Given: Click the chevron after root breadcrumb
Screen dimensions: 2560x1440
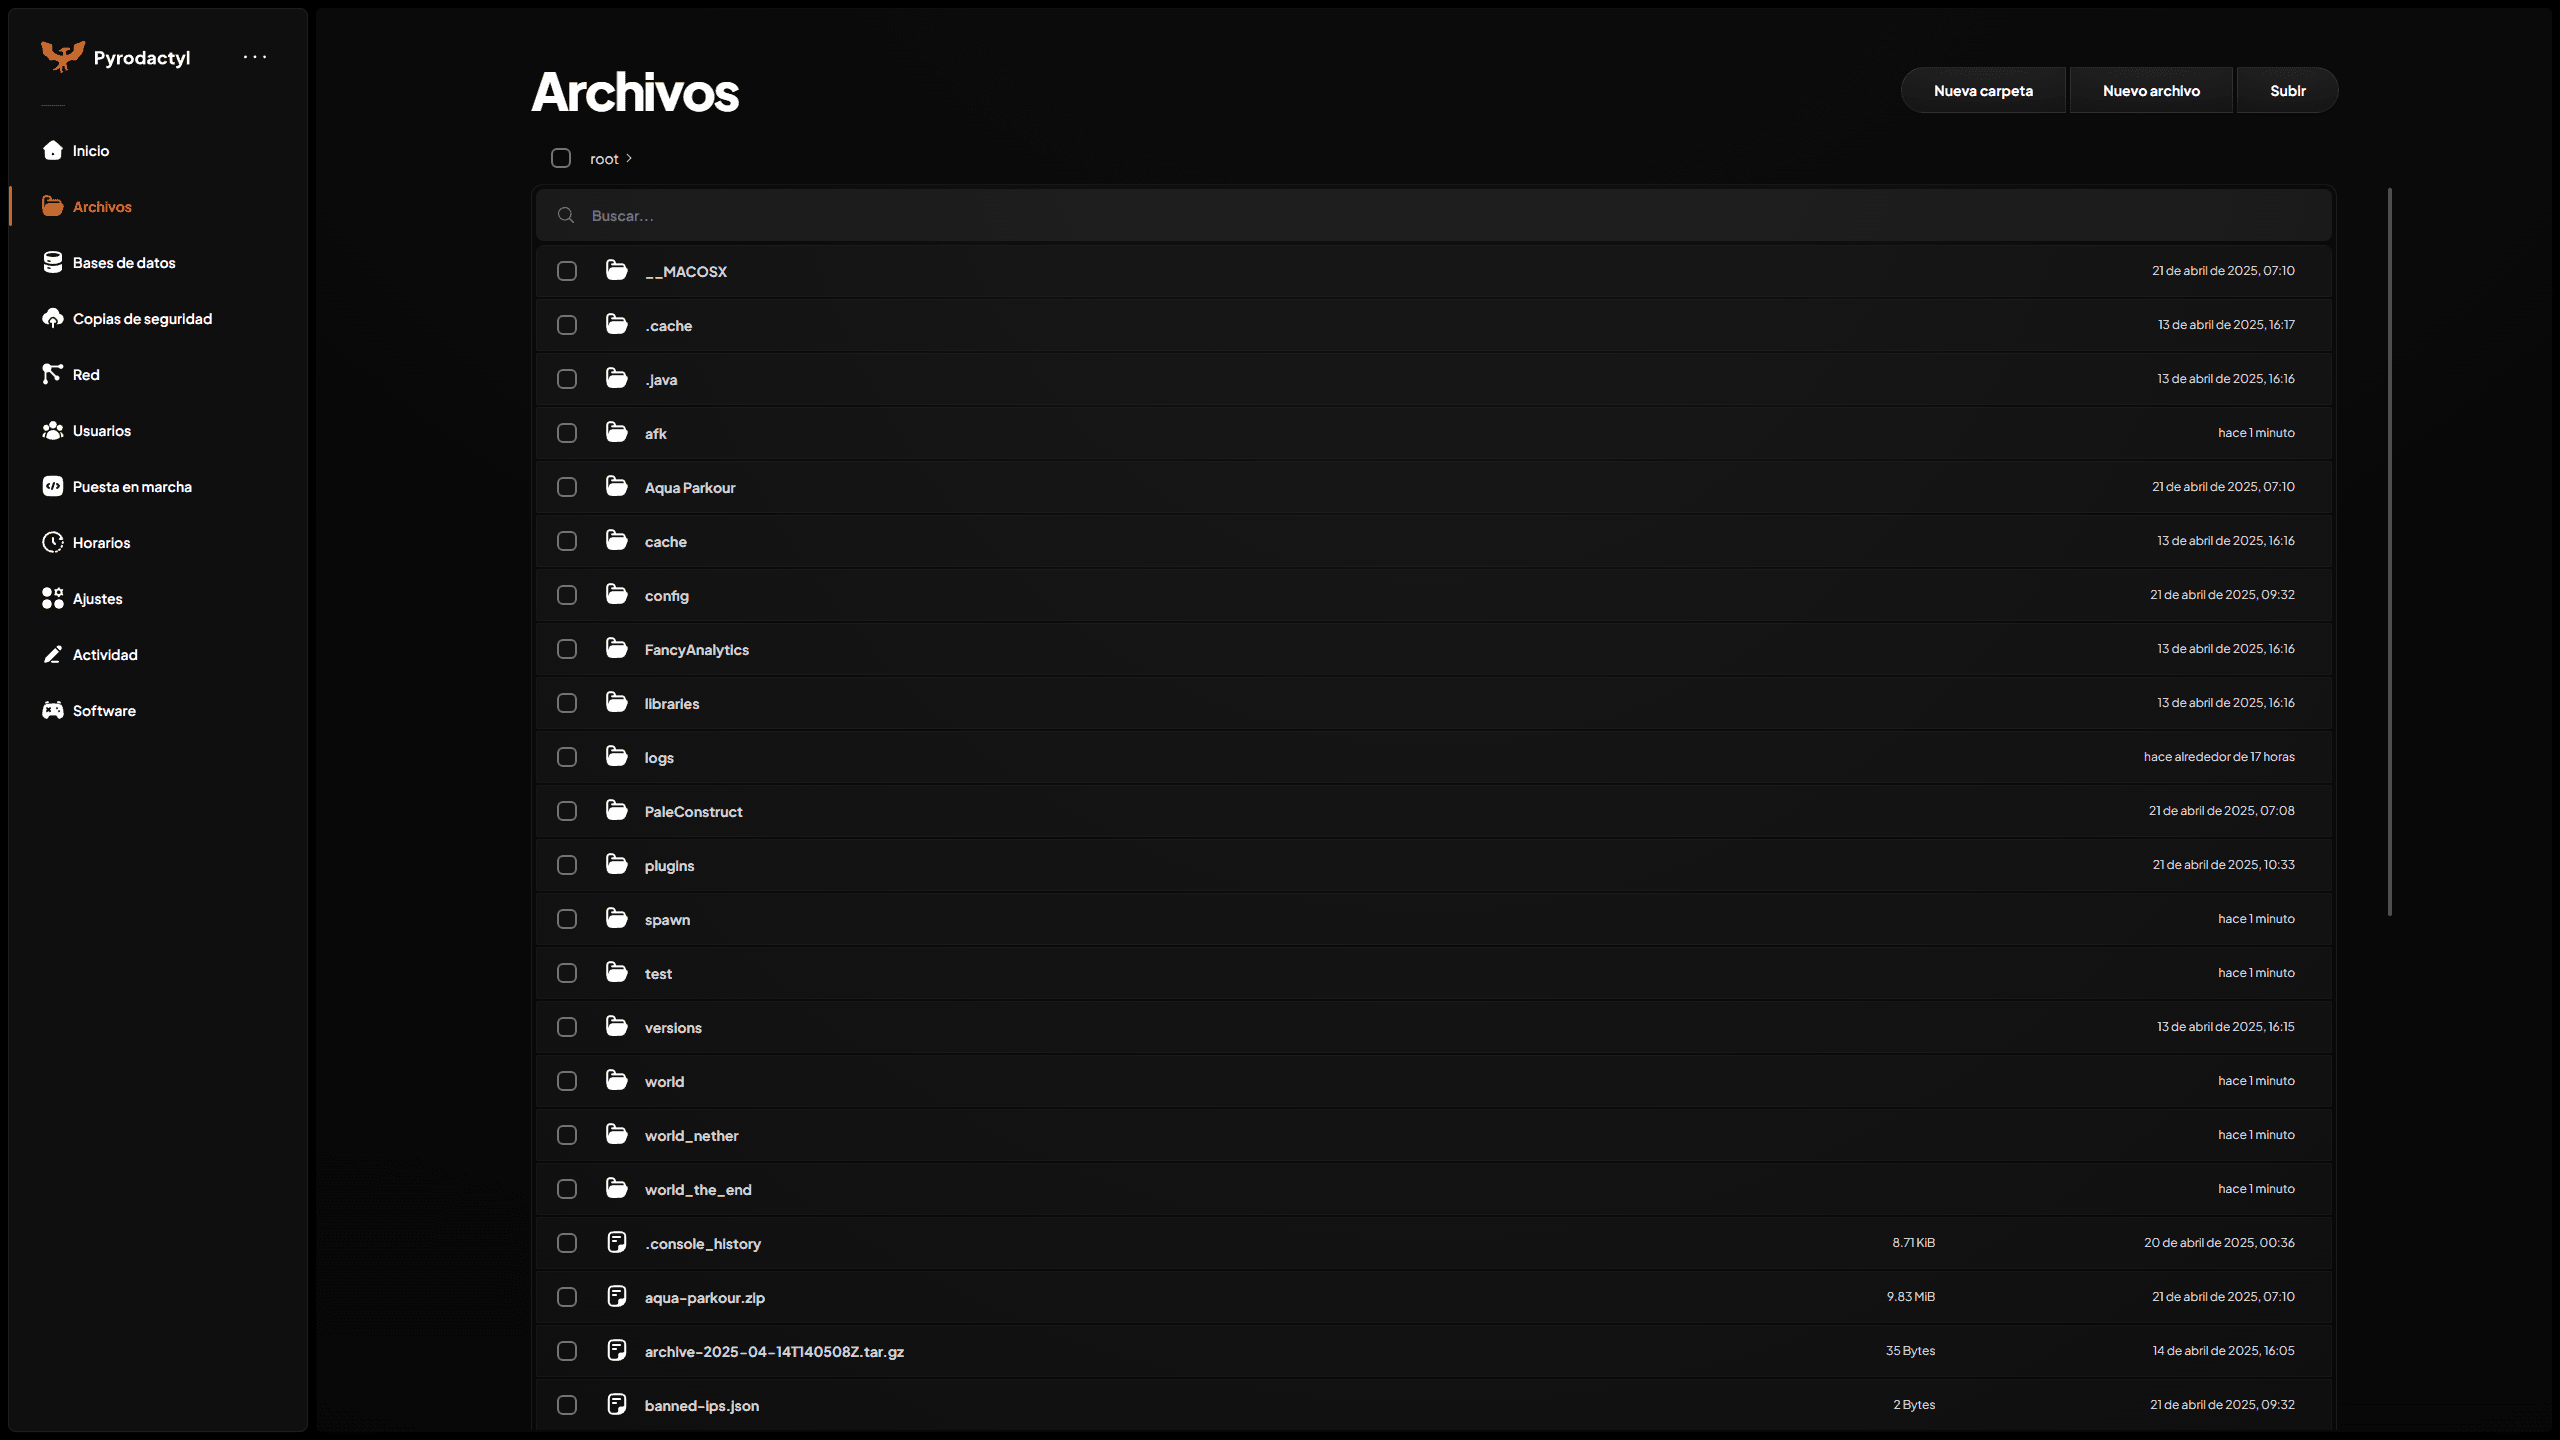Looking at the screenshot, I should (x=629, y=158).
